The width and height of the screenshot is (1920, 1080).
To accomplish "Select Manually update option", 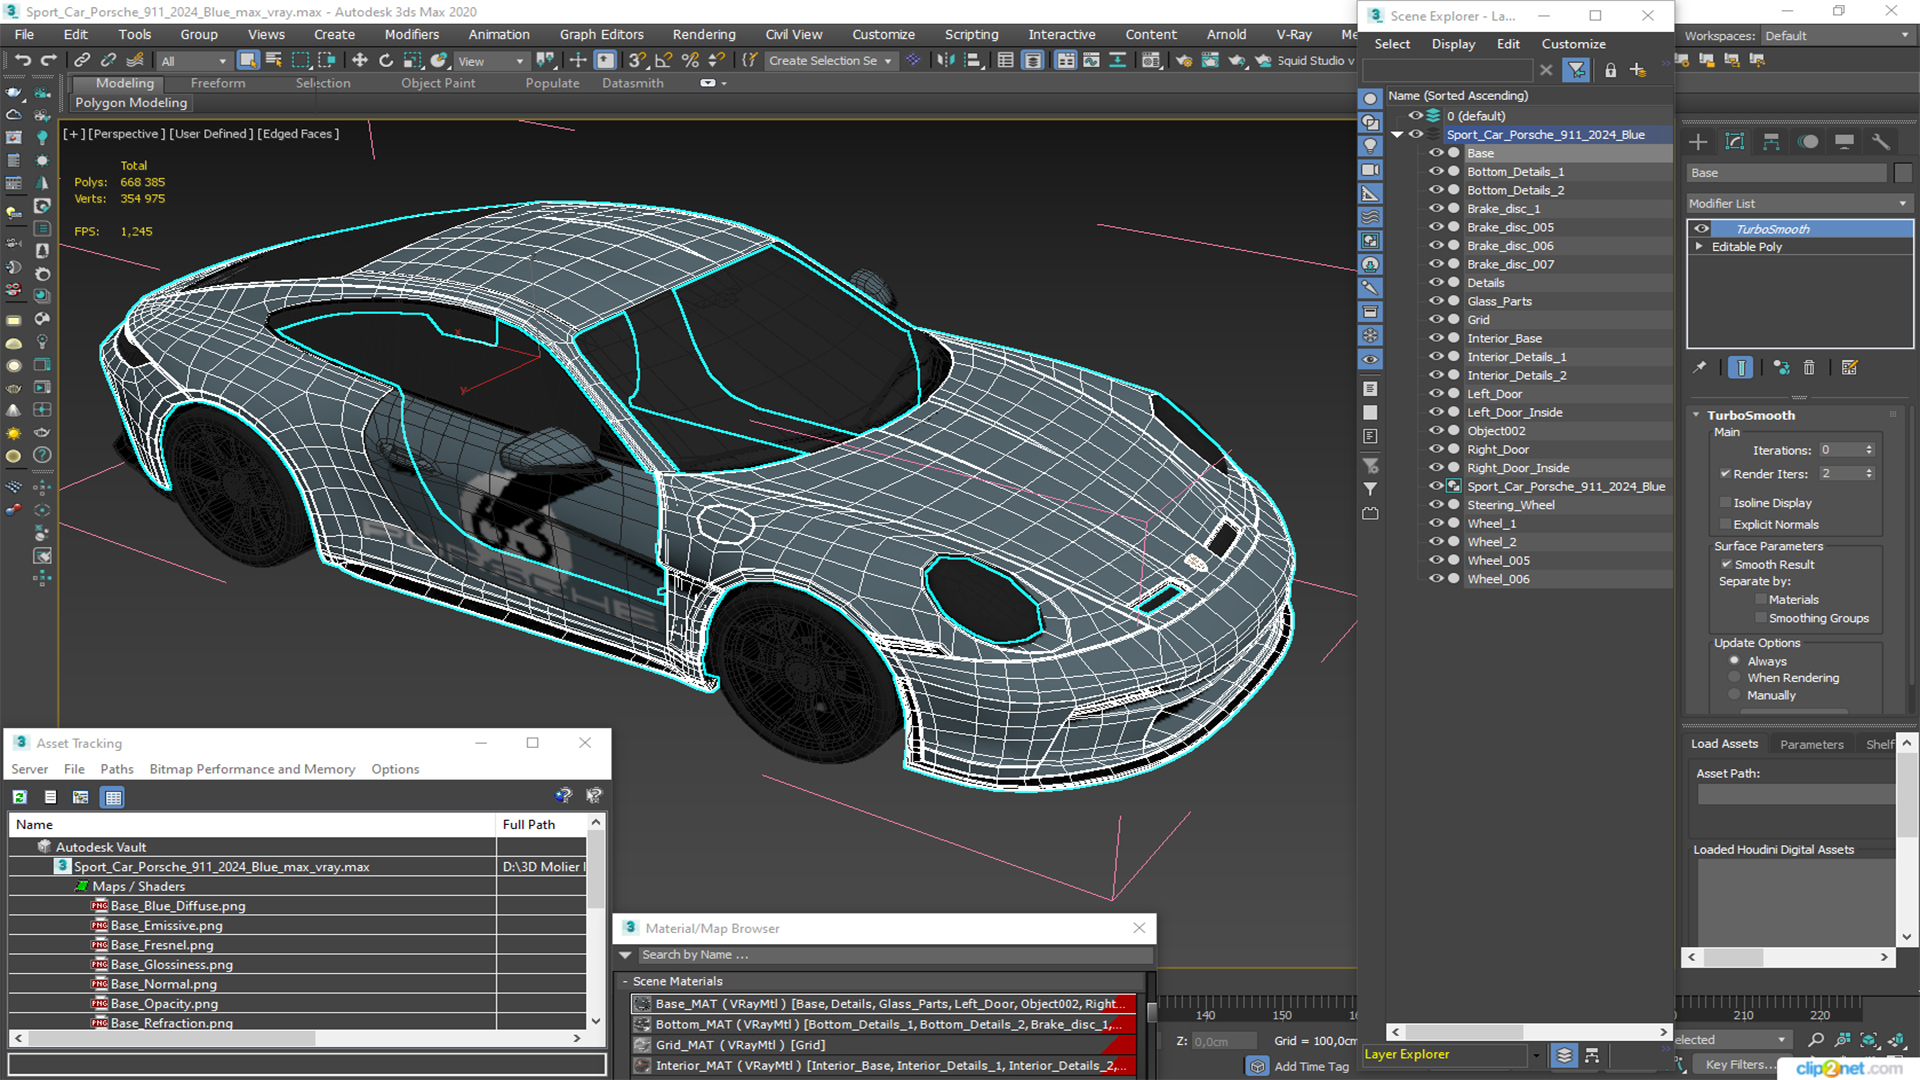I will [x=1734, y=695].
